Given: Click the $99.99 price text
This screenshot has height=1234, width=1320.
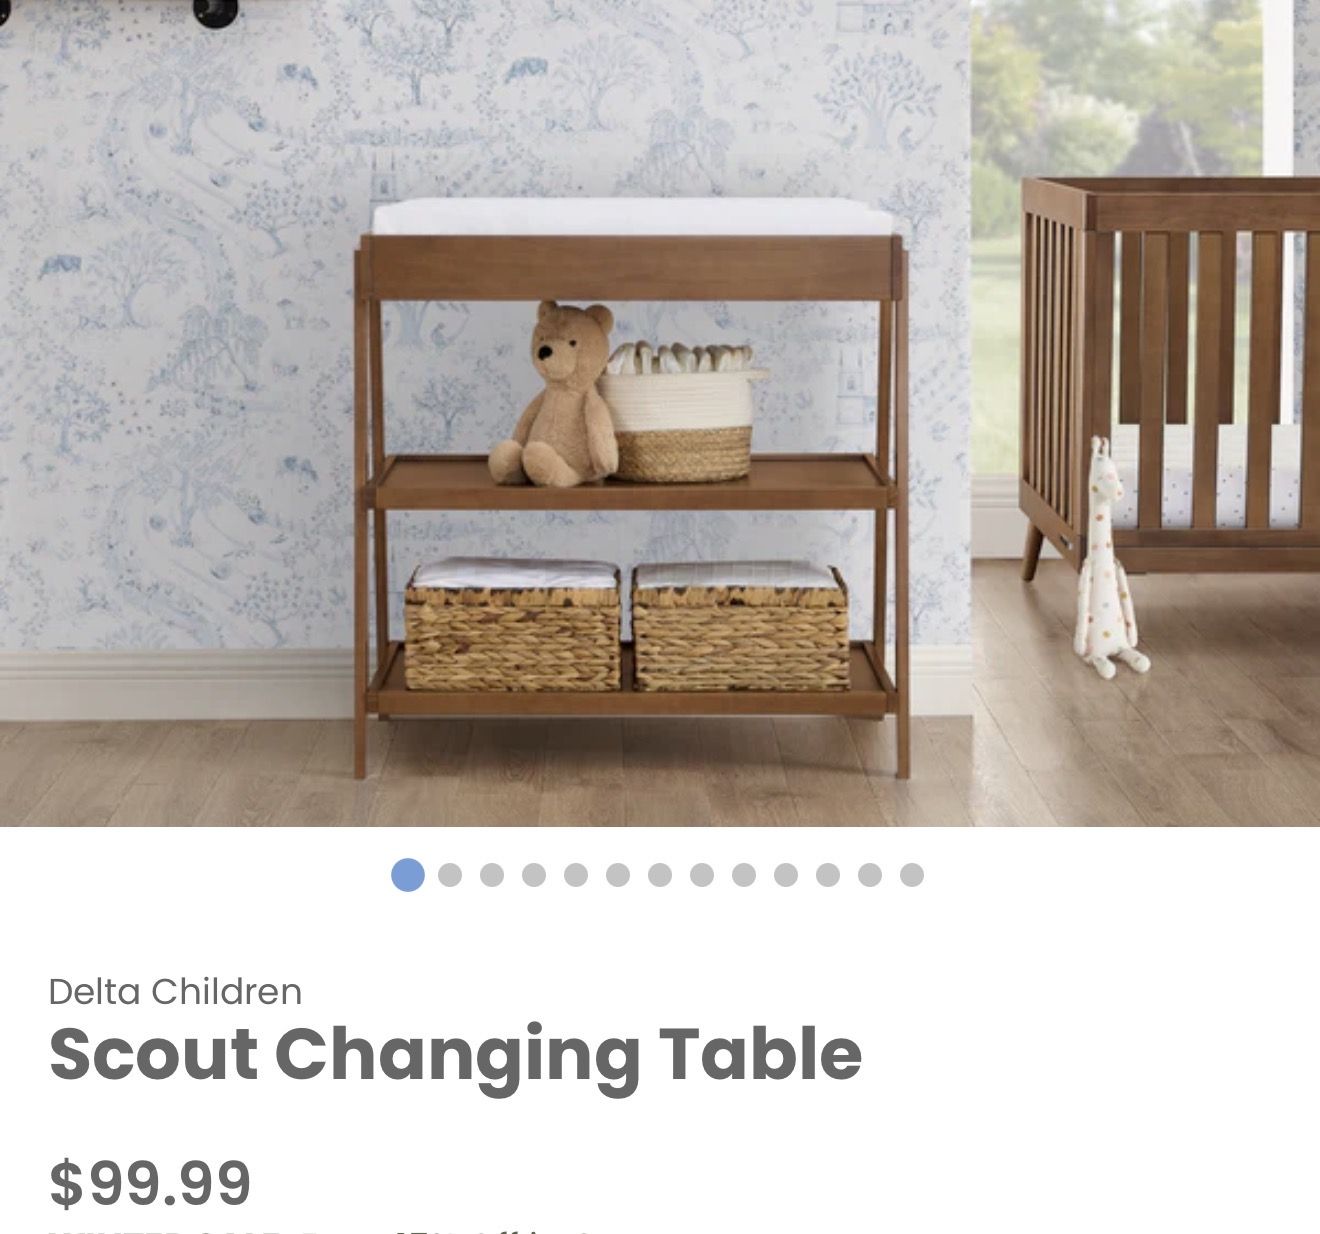Looking at the screenshot, I should [x=150, y=1182].
